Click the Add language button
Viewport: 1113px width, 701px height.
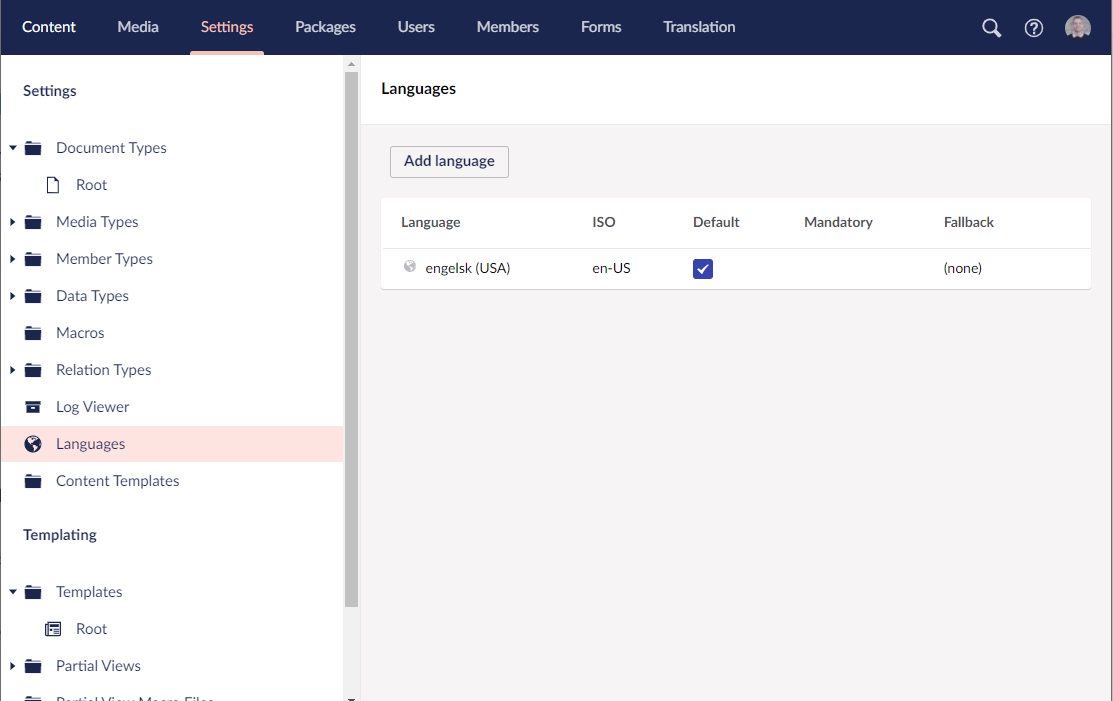(x=449, y=161)
